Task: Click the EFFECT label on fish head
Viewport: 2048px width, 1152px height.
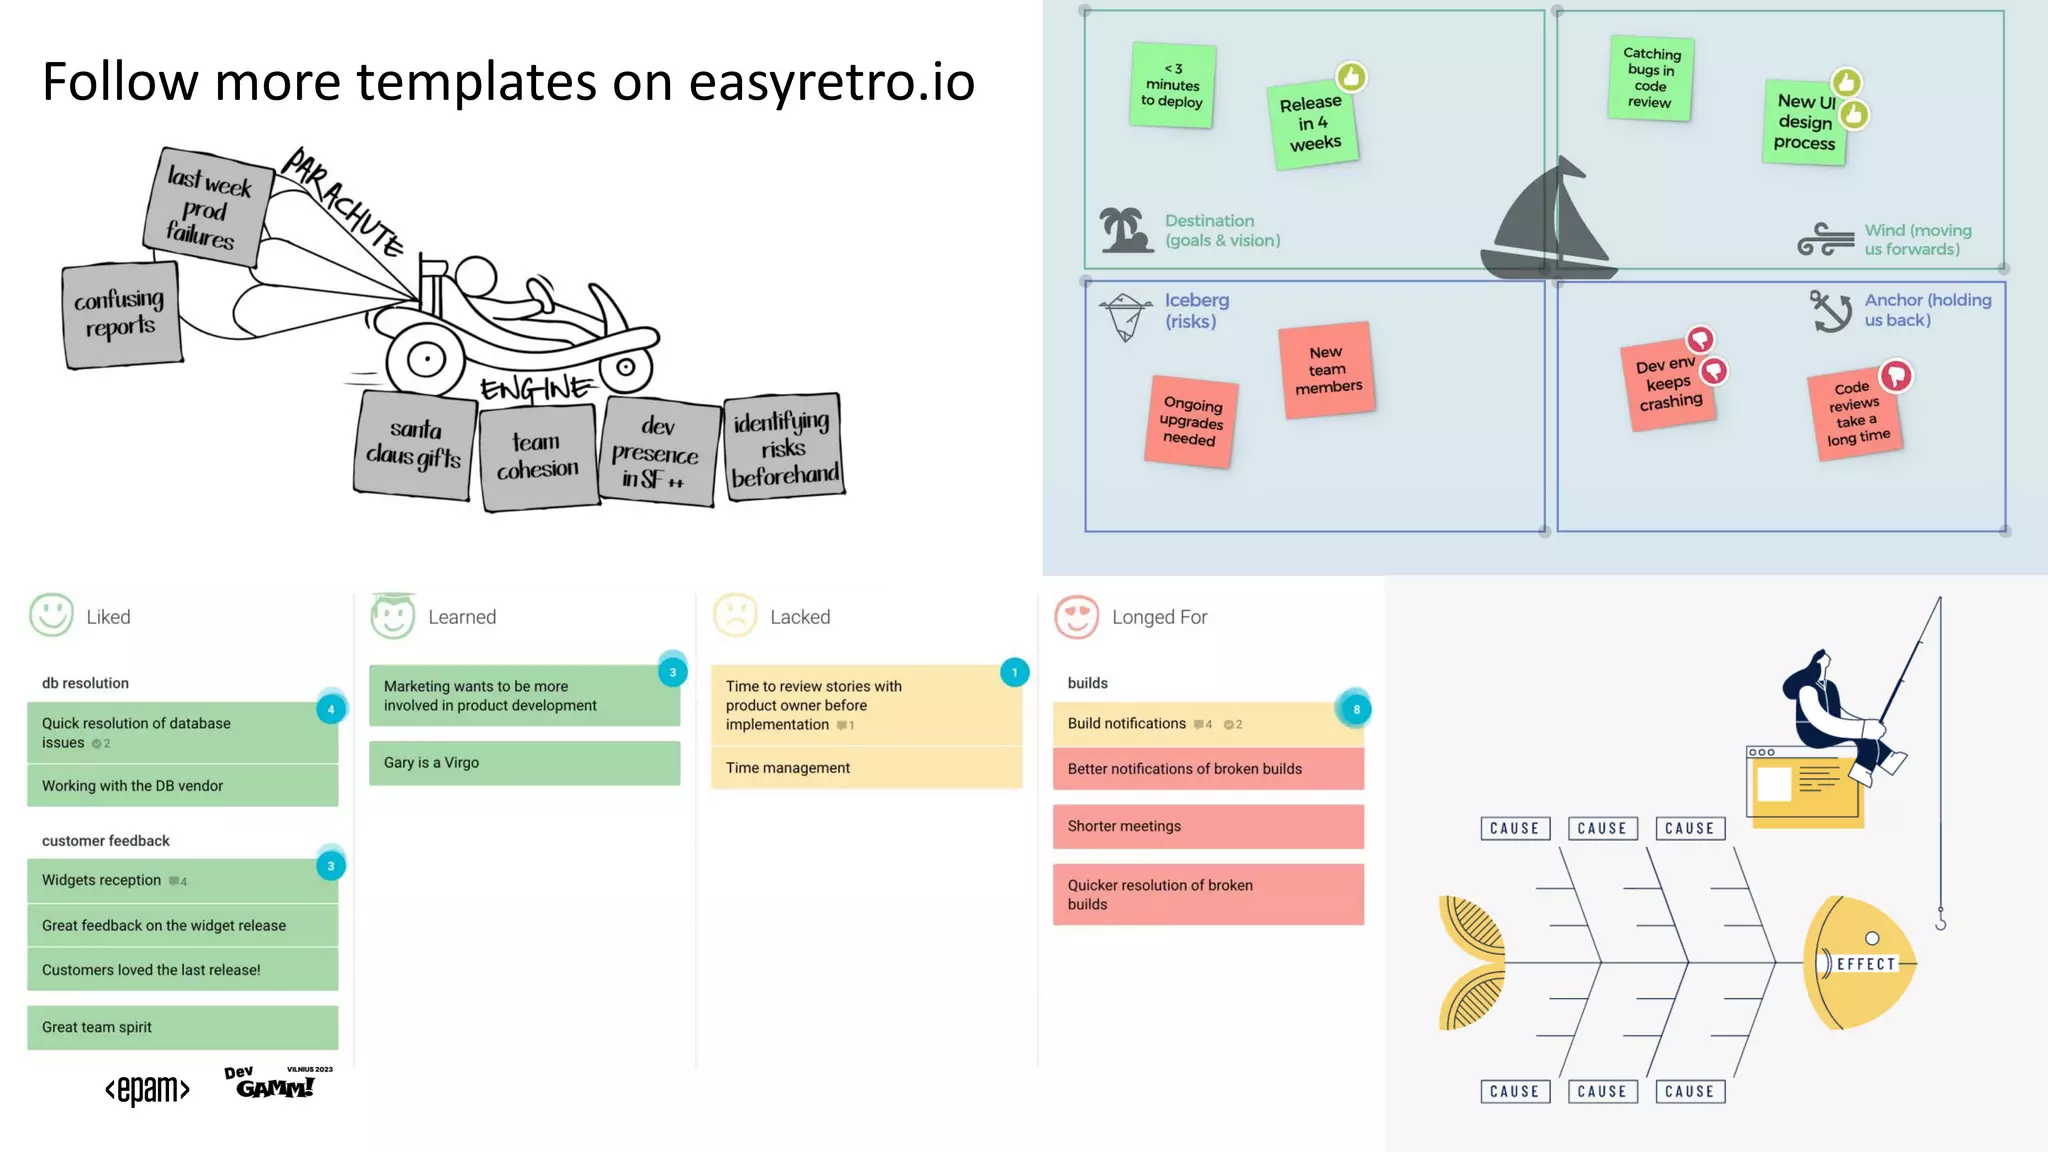Action: 1865,964
